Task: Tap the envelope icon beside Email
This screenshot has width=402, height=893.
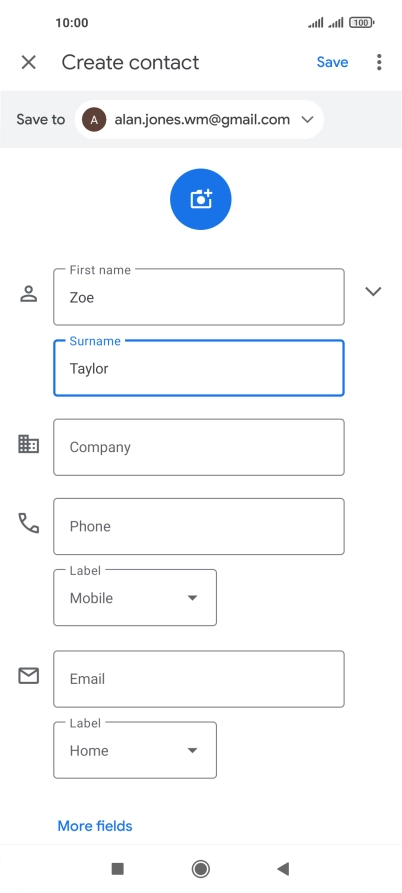Action: pos(28,676)
